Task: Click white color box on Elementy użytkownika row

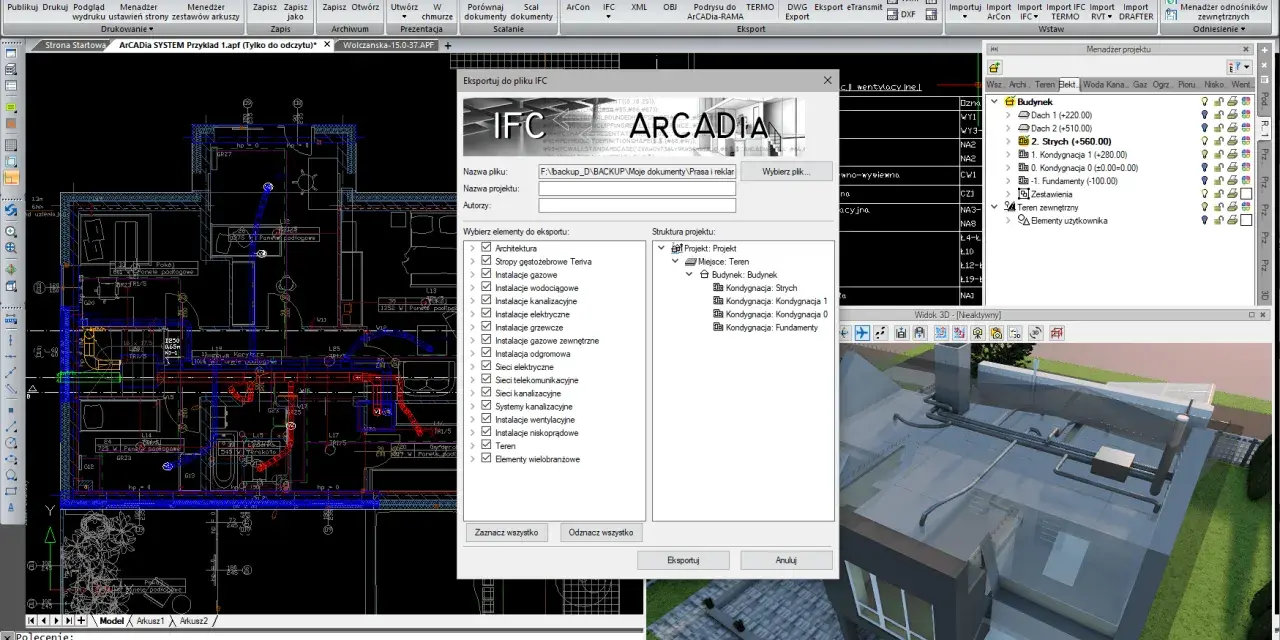Action: [x=1246, y=220]
